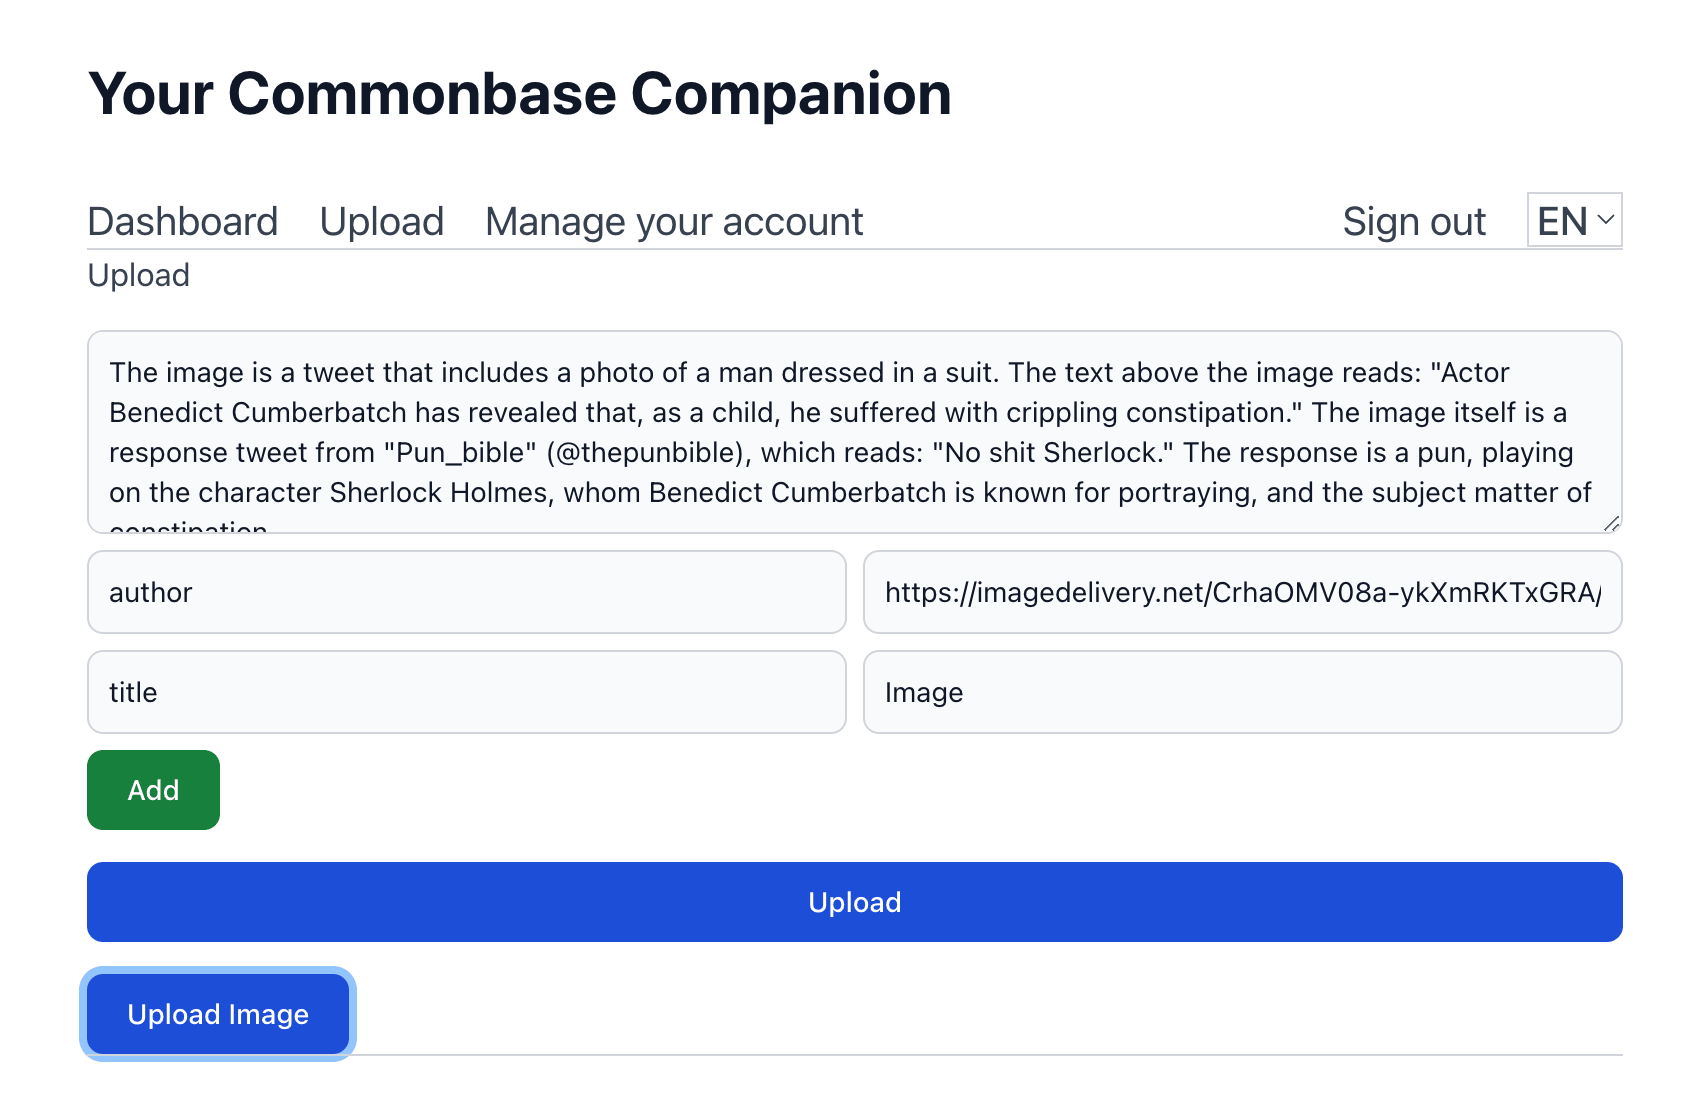1706x1104 pixels.
Task: Go to Upload in the navigation bar
Action: 381,222
